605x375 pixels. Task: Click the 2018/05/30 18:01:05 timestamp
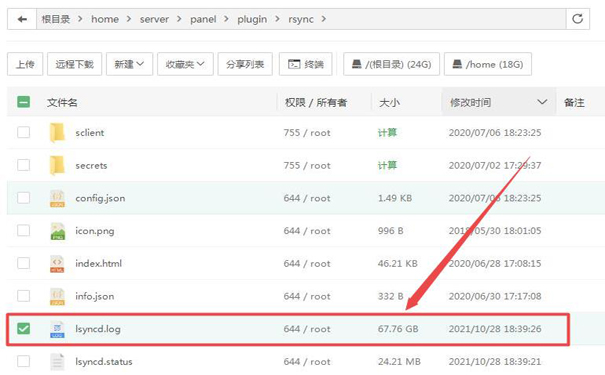click(495, 231)
